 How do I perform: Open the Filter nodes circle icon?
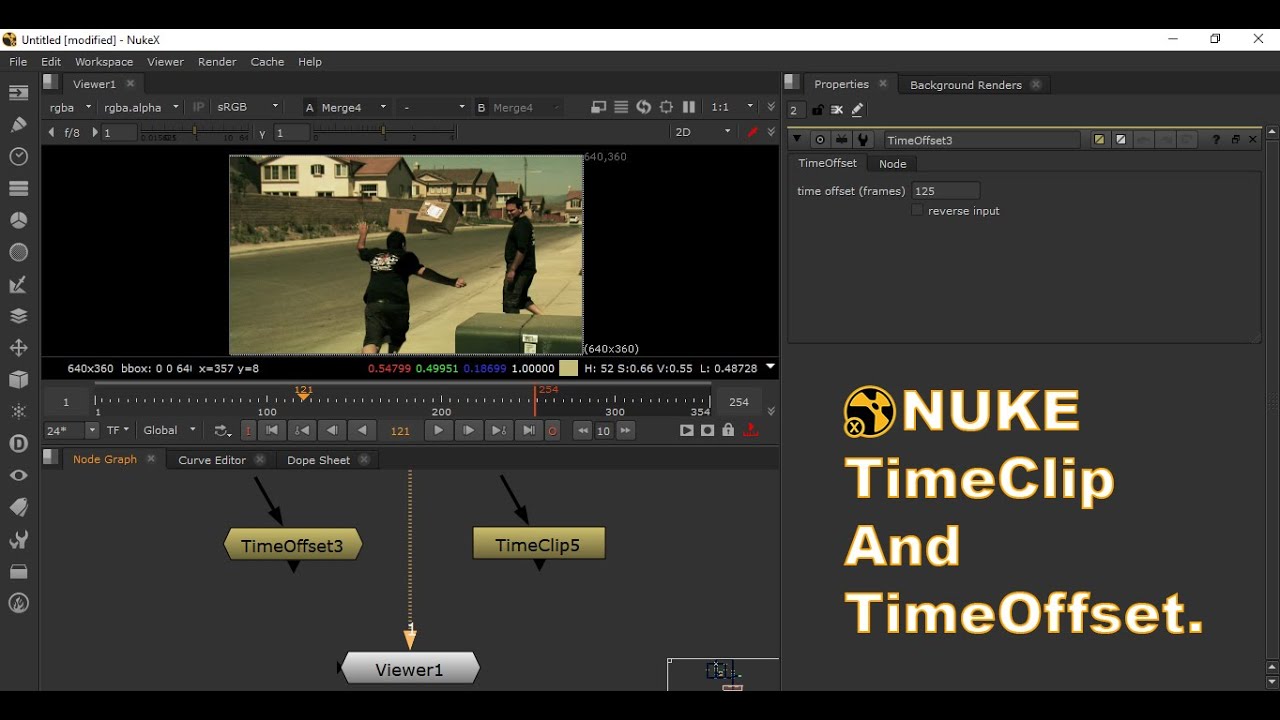[18, 252]
